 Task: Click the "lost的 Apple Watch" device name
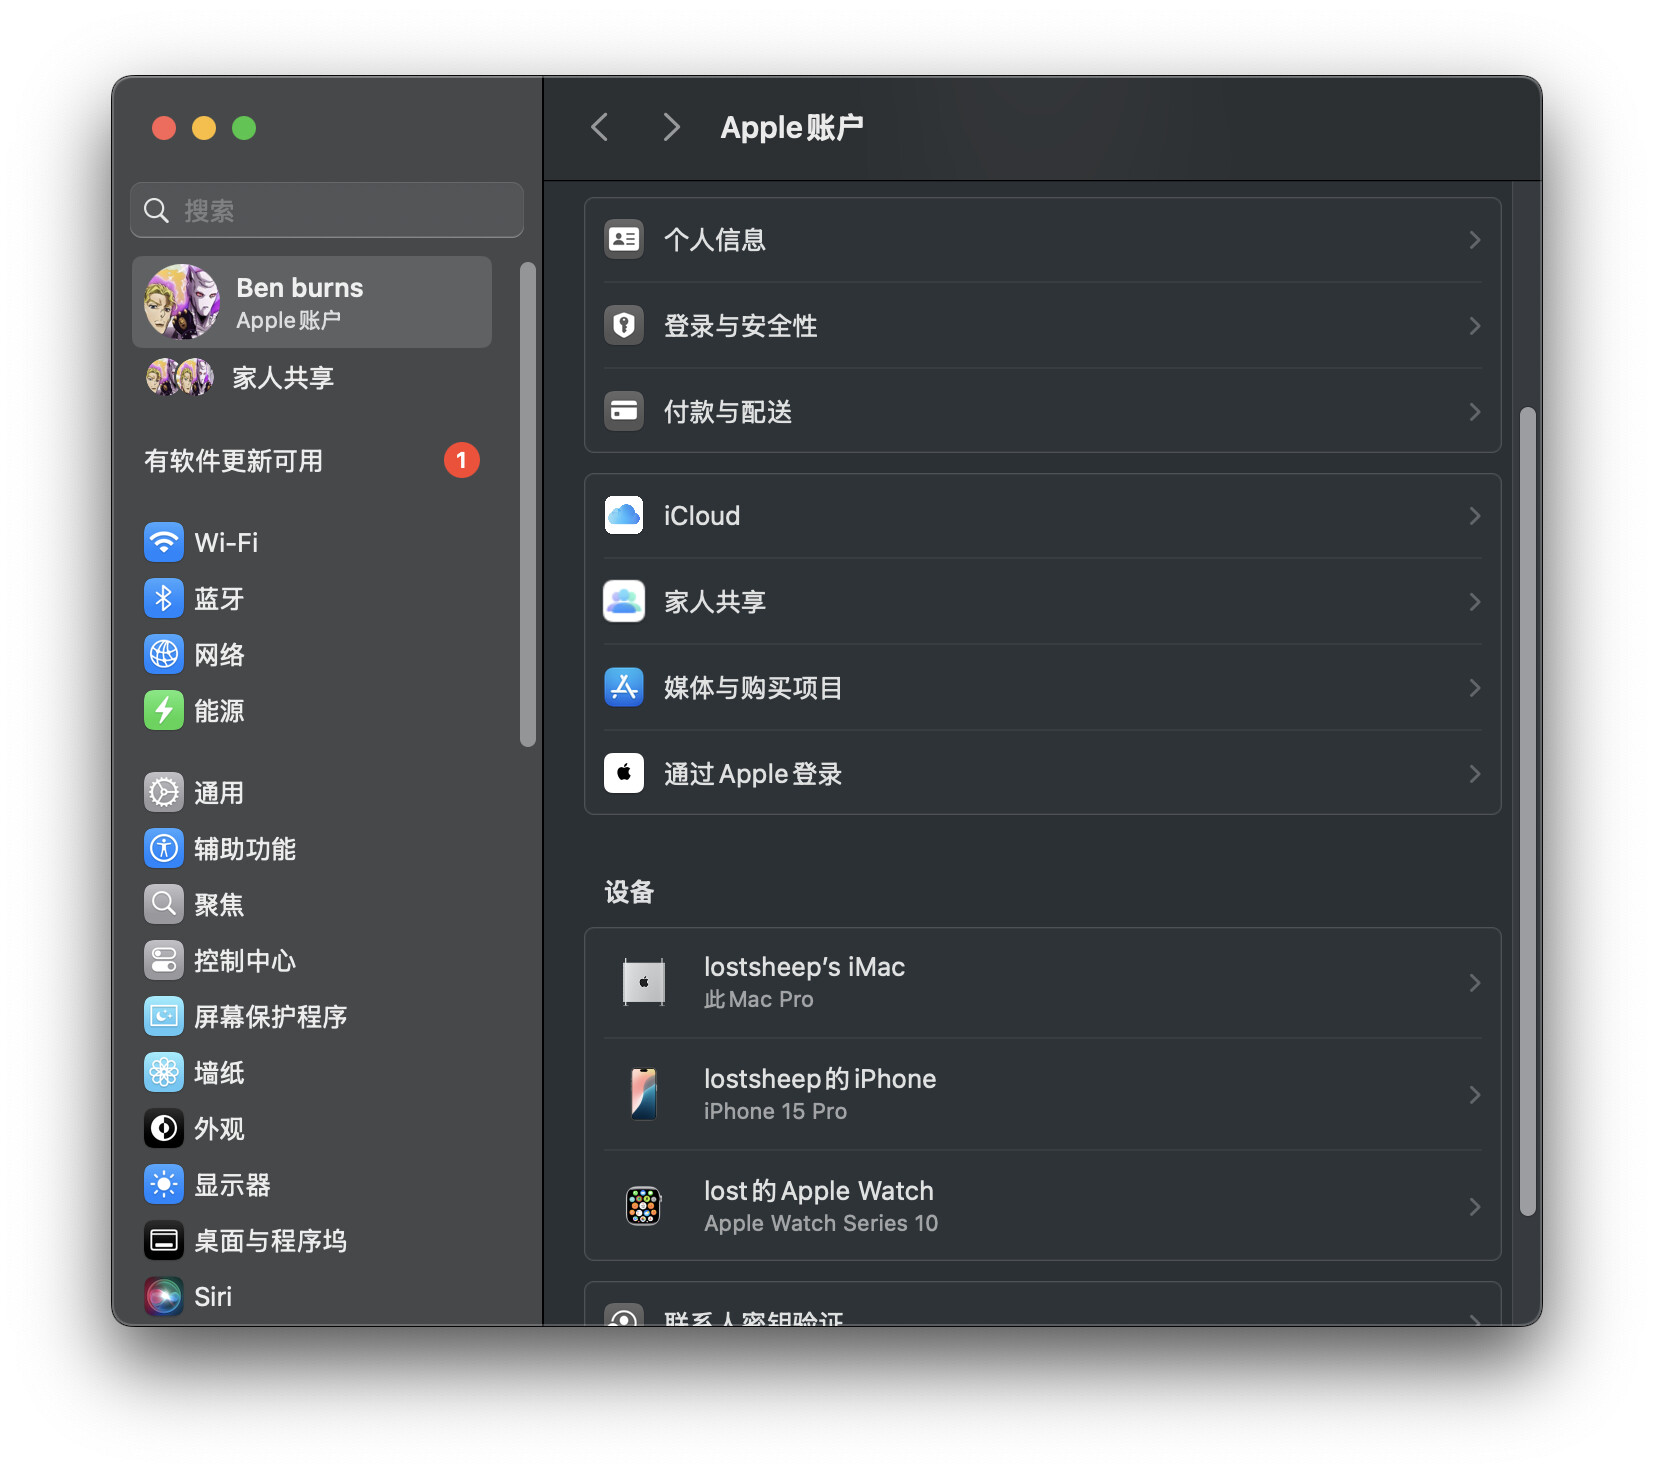[x=819, y=1191]
